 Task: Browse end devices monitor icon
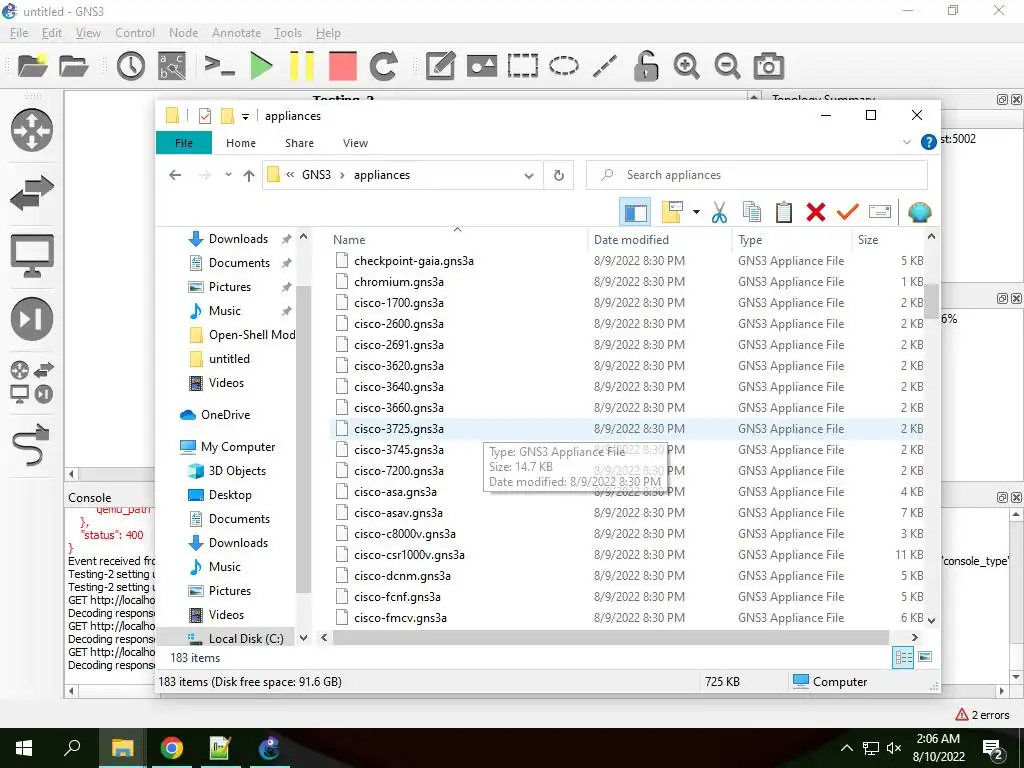click(31, 255)
